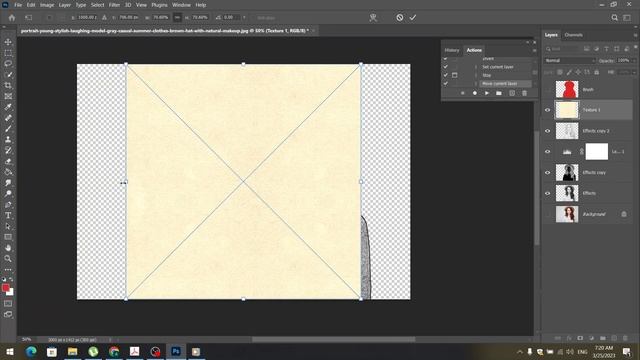Open search icon at top right
Image resolution: width=640 pixels, height=360 pixels.
click(x=614, y=18)
